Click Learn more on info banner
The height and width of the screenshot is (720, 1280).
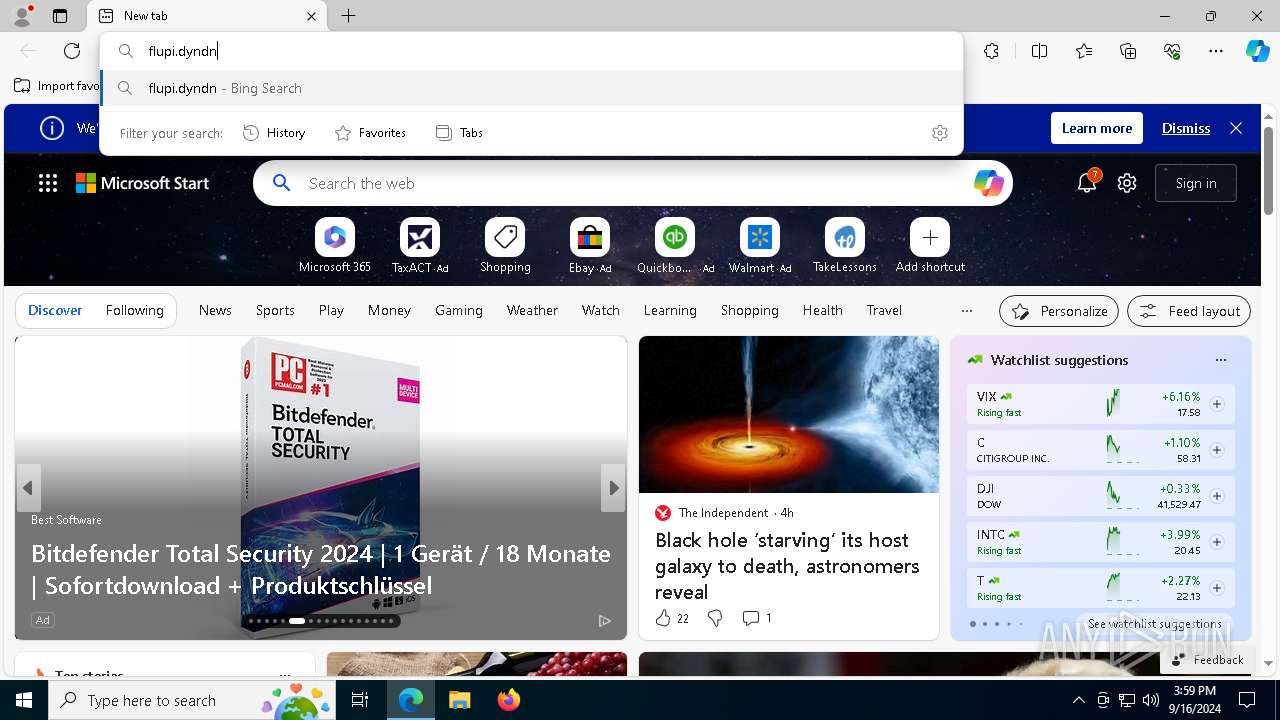1097,128
